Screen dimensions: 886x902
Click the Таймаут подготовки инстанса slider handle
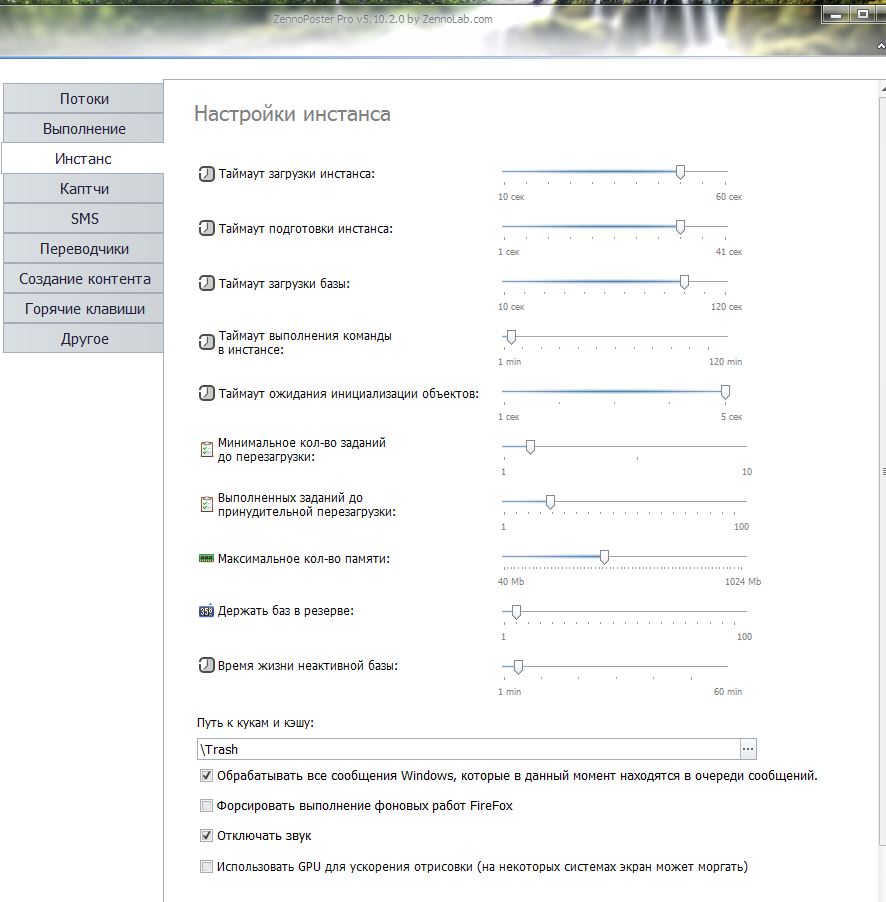coord(680,227)
